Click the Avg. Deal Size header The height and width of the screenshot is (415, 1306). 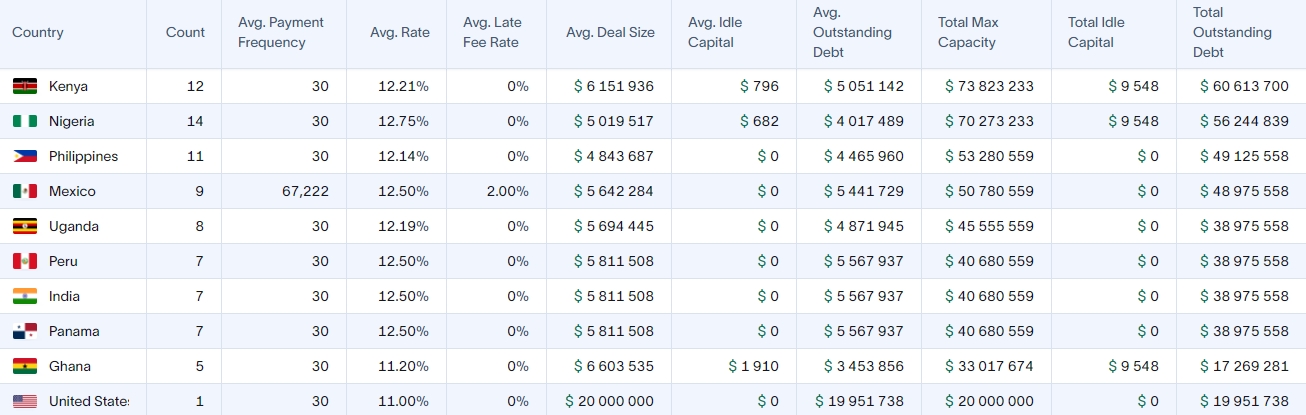pos(610,33)
